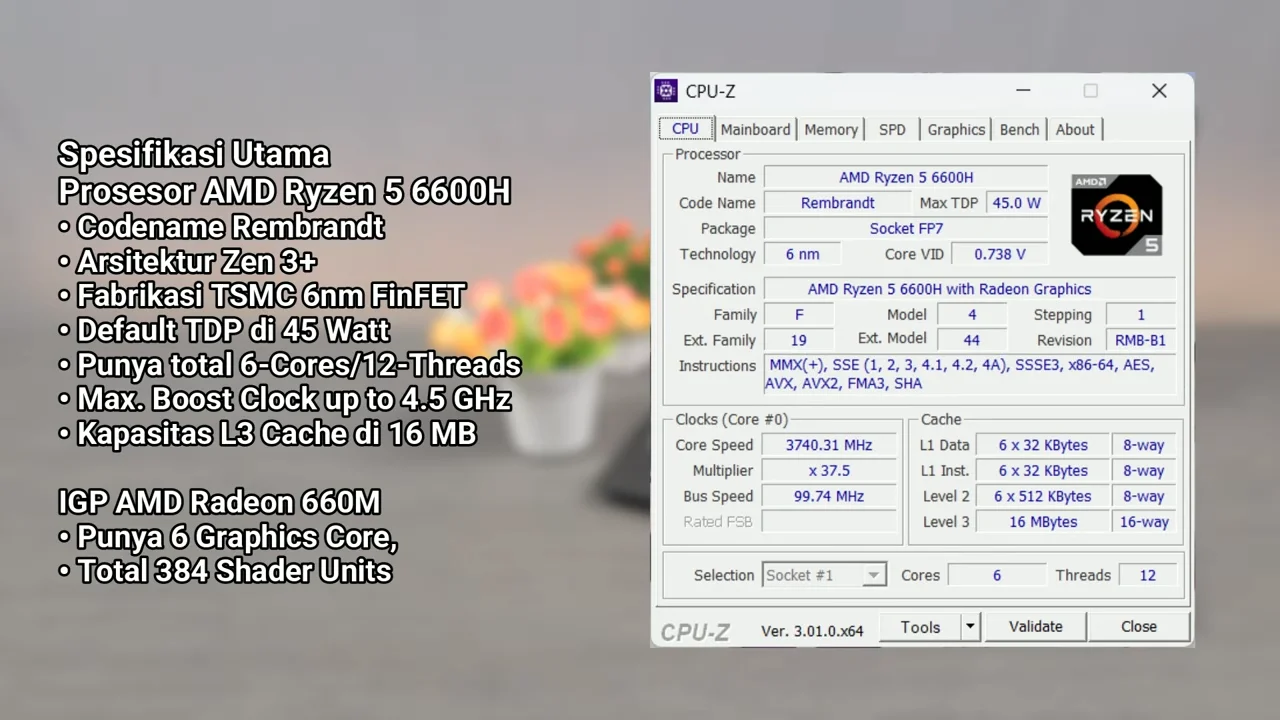Minimize the CPU-Z window
The height and width of the screenshot is (720, 1280).
click(1023, 91)
